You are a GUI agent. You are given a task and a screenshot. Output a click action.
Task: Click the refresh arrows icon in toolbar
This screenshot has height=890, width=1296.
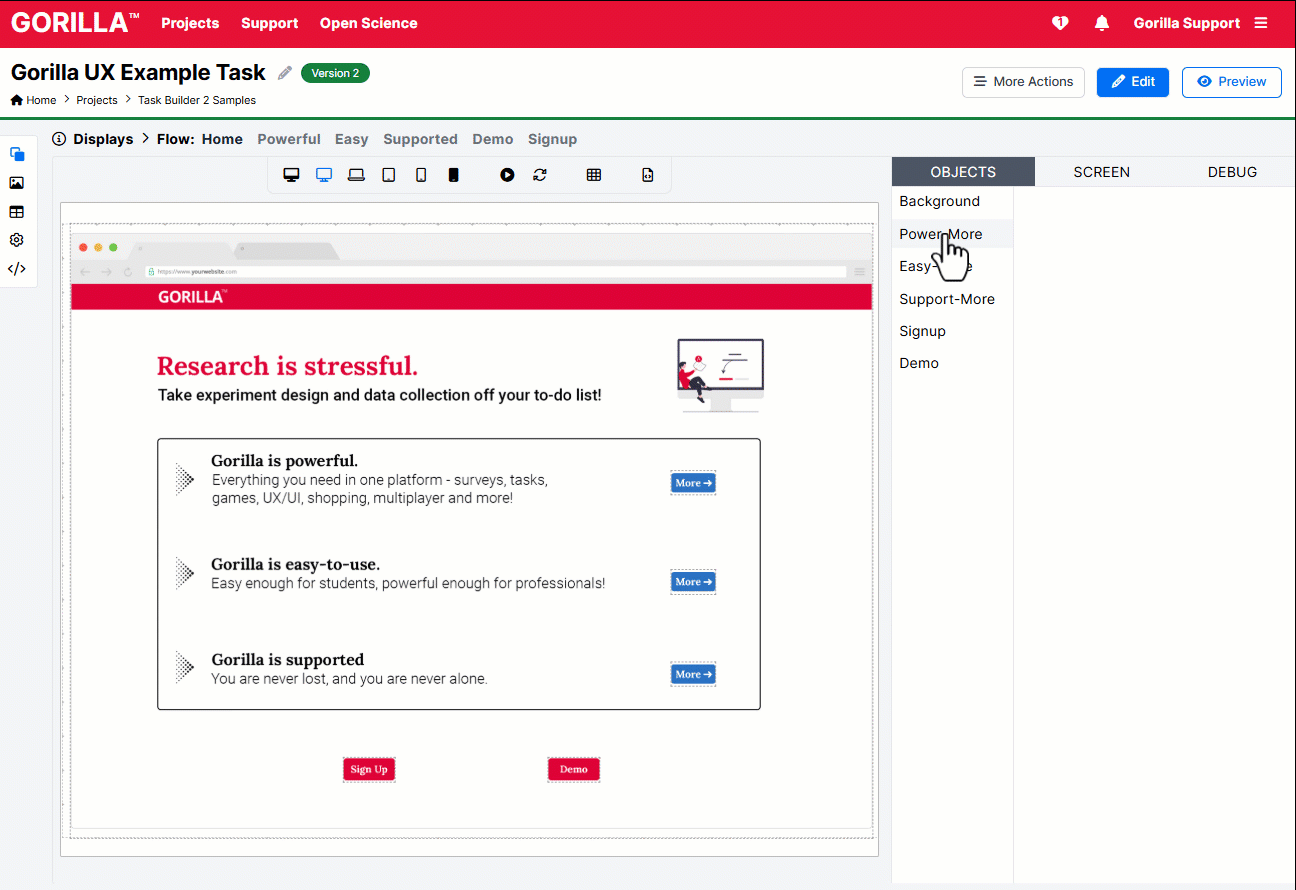click(x=540, y=175)
